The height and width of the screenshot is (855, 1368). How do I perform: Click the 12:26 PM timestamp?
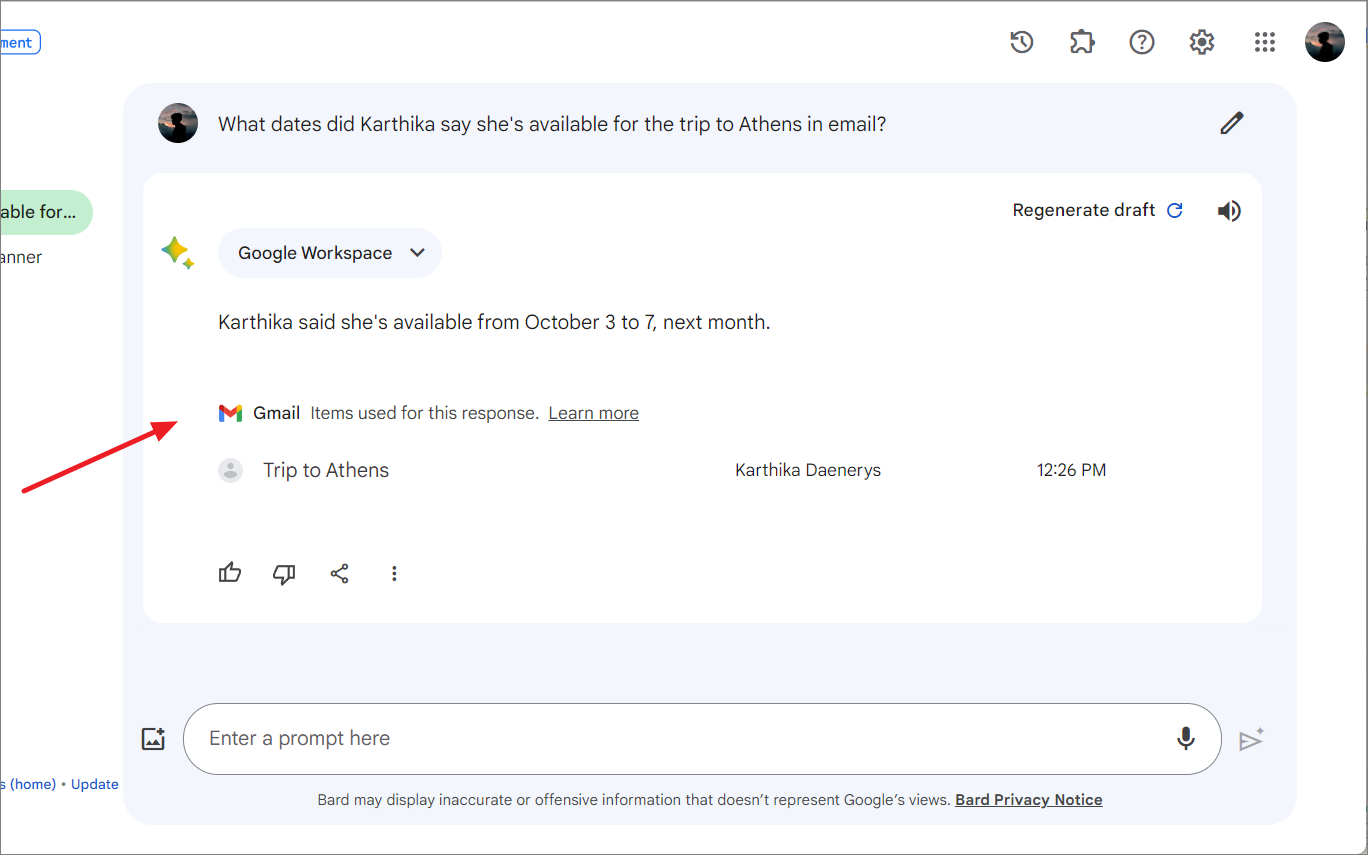(1072, 470)
